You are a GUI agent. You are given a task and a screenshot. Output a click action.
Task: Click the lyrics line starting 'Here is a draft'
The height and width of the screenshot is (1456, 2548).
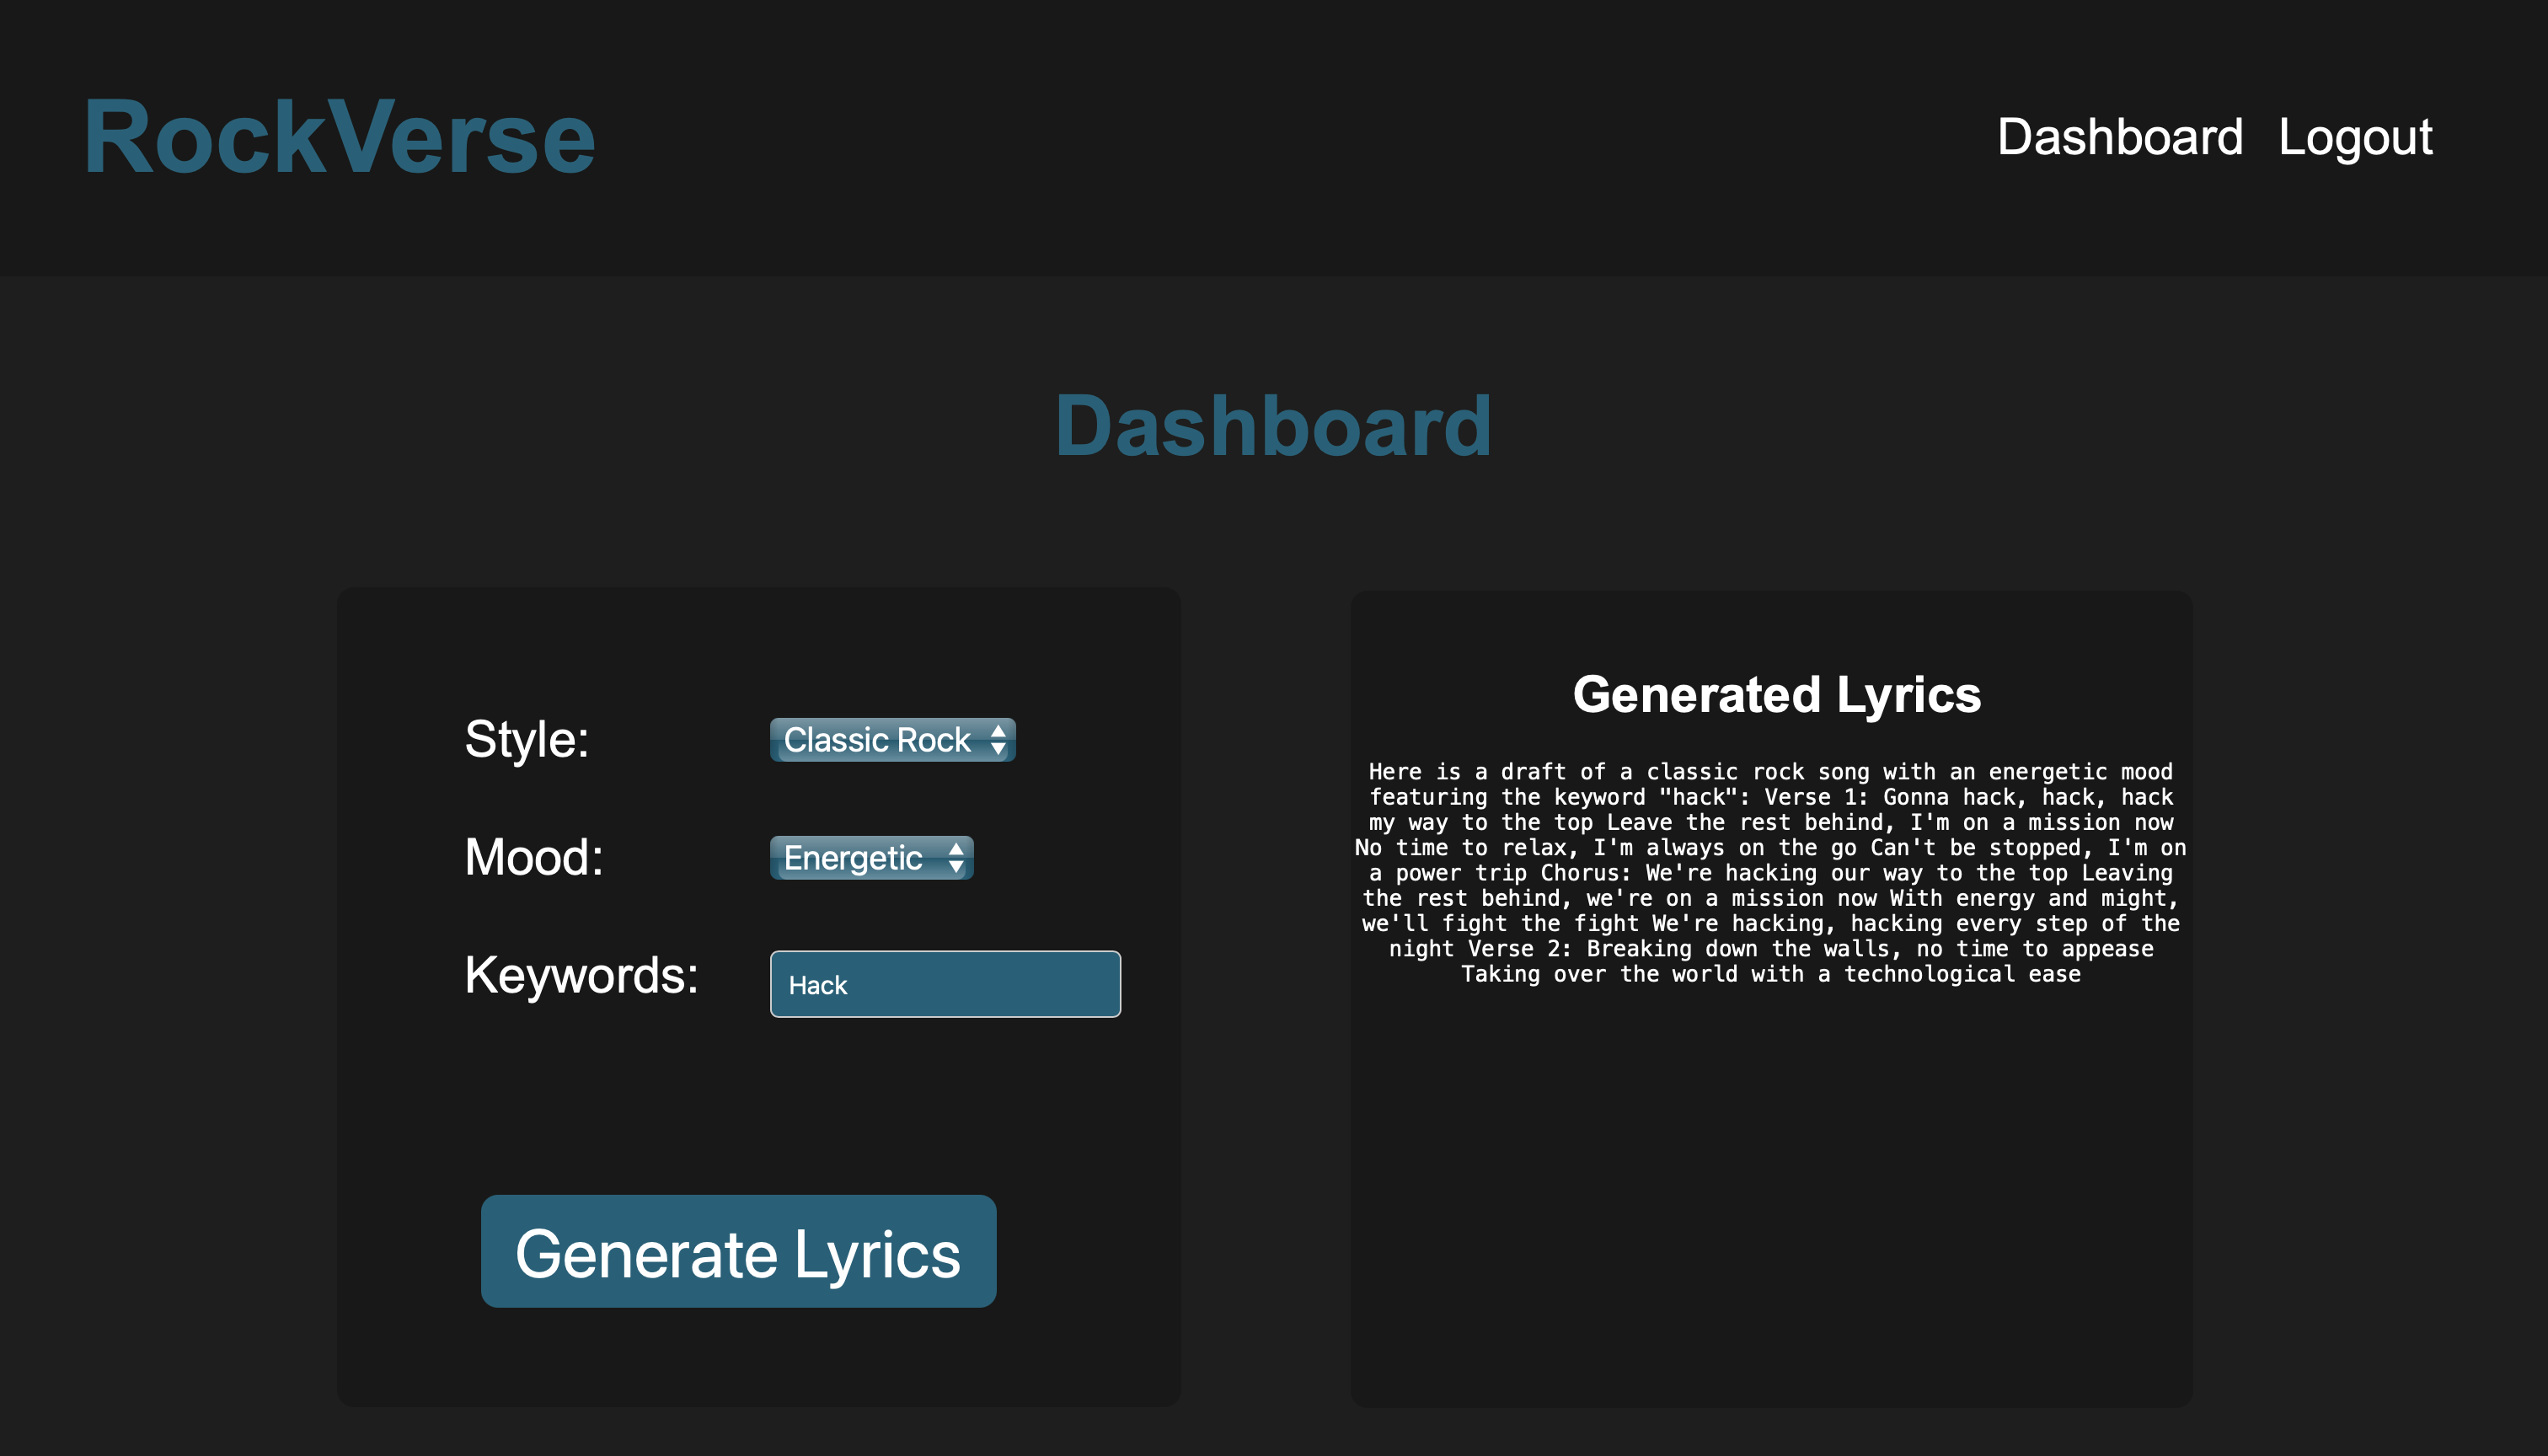point(1770,772)
